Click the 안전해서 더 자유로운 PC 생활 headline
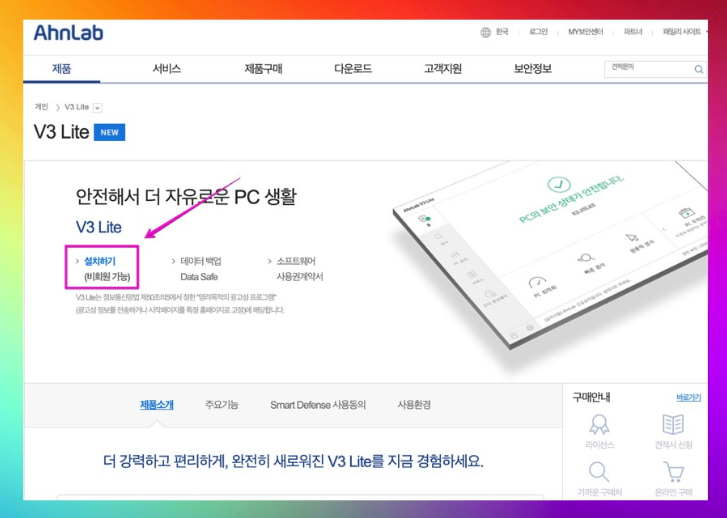This screenshot has height=518, width=727. (x=186, y=197)
